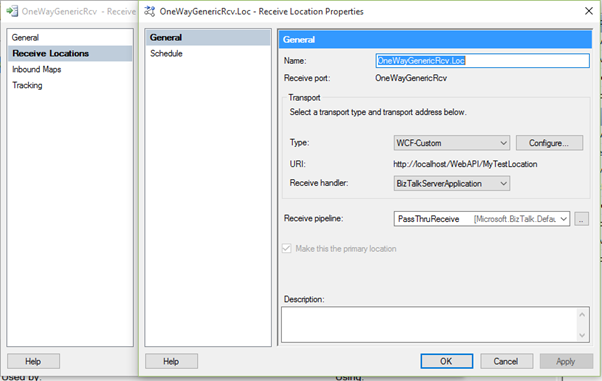The image size is (602, 381).
Task: Click the blue General section header
Action: [435, 40]
